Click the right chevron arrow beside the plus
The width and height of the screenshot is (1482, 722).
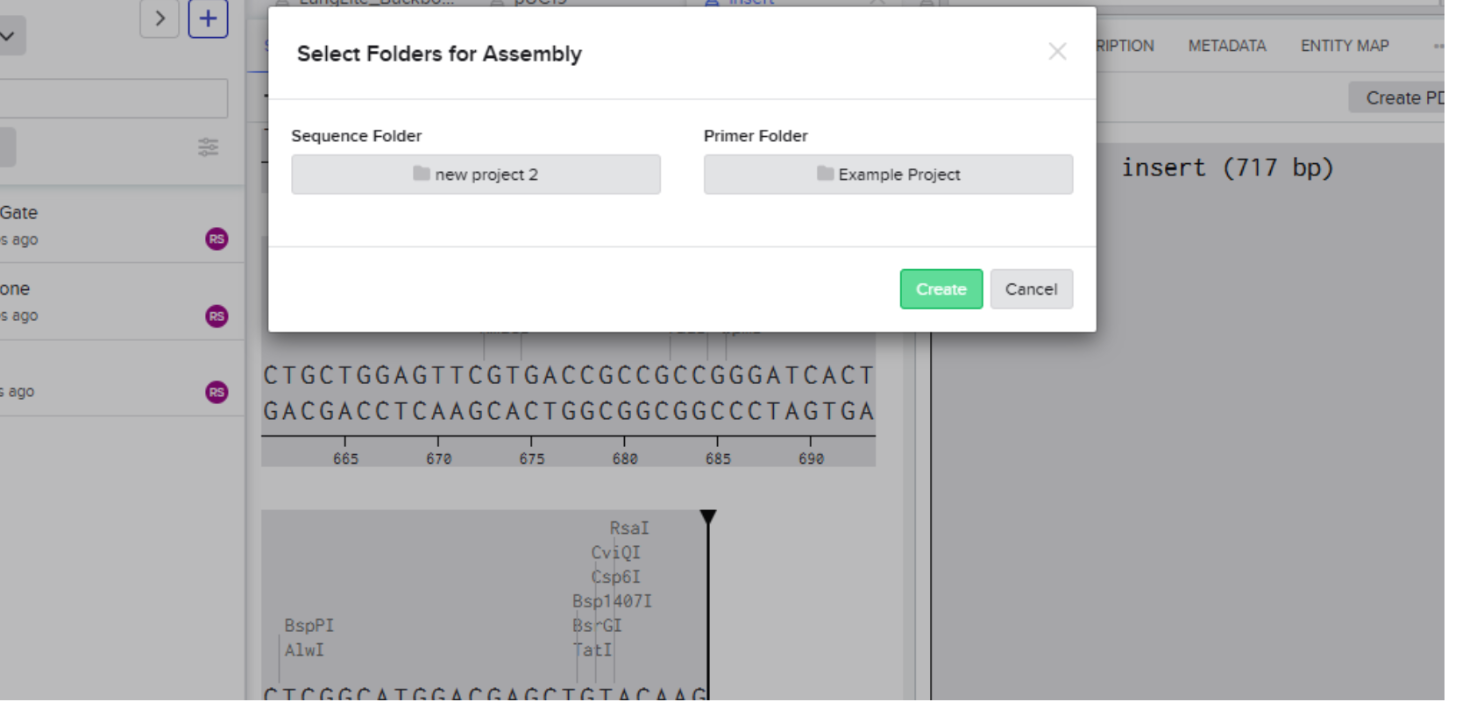[x=159, y=18]
